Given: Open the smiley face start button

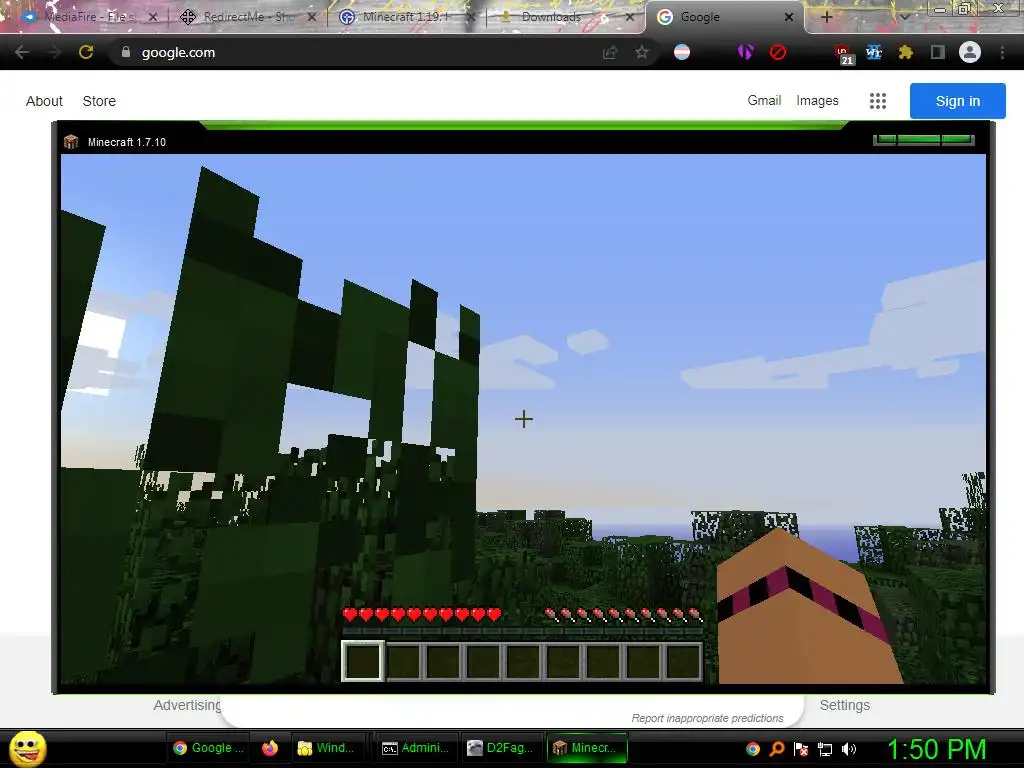Looking at the screenshot, I should coord(27,748).
